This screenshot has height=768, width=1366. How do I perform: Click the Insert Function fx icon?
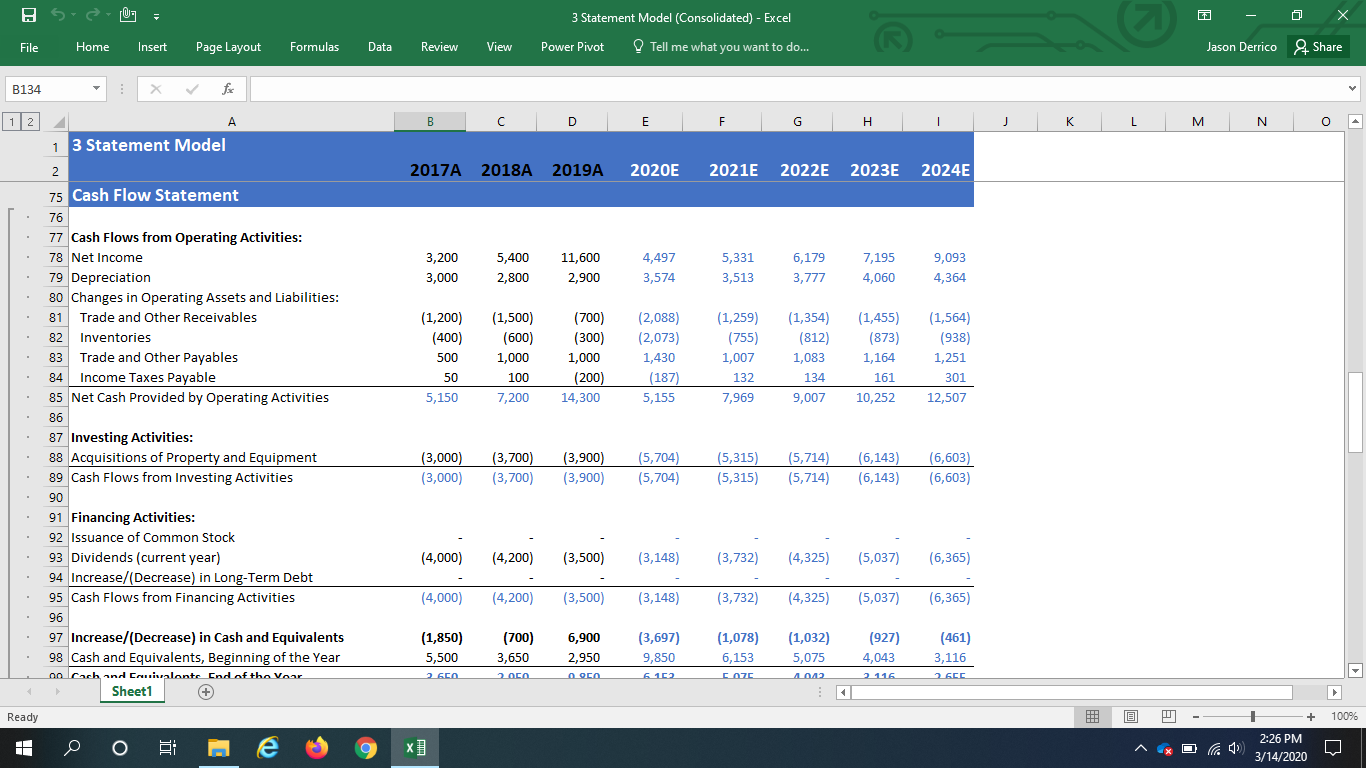pos(228,89)
